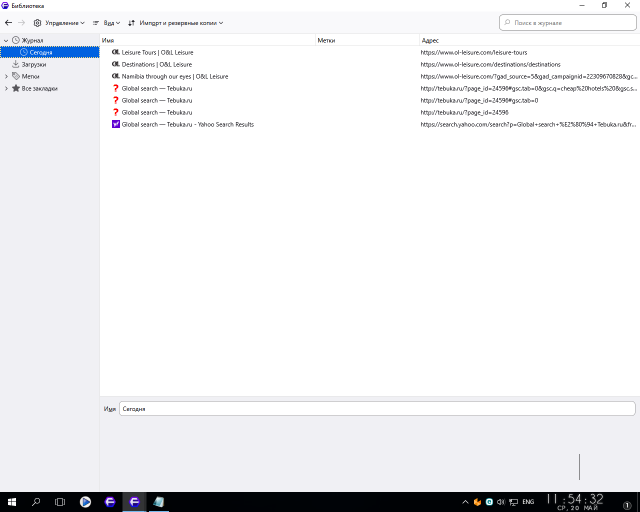
Task: Open the Windows Start menu
Action: point(12,502)
